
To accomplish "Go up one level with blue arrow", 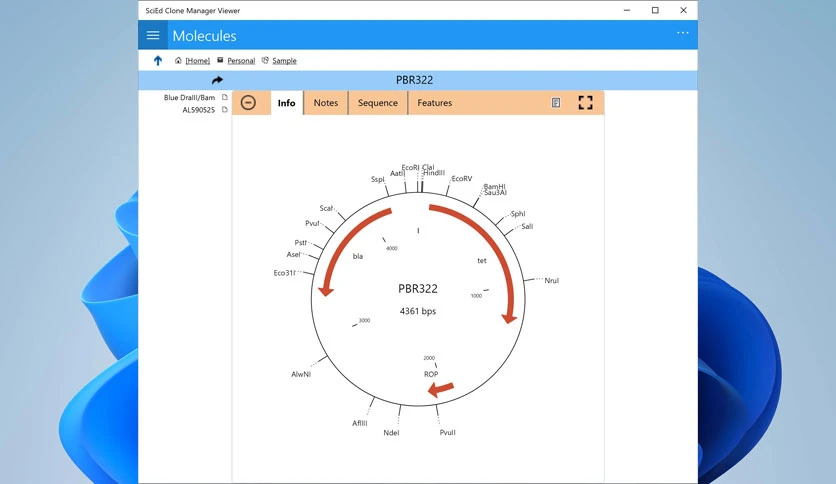I will [158, 61].
